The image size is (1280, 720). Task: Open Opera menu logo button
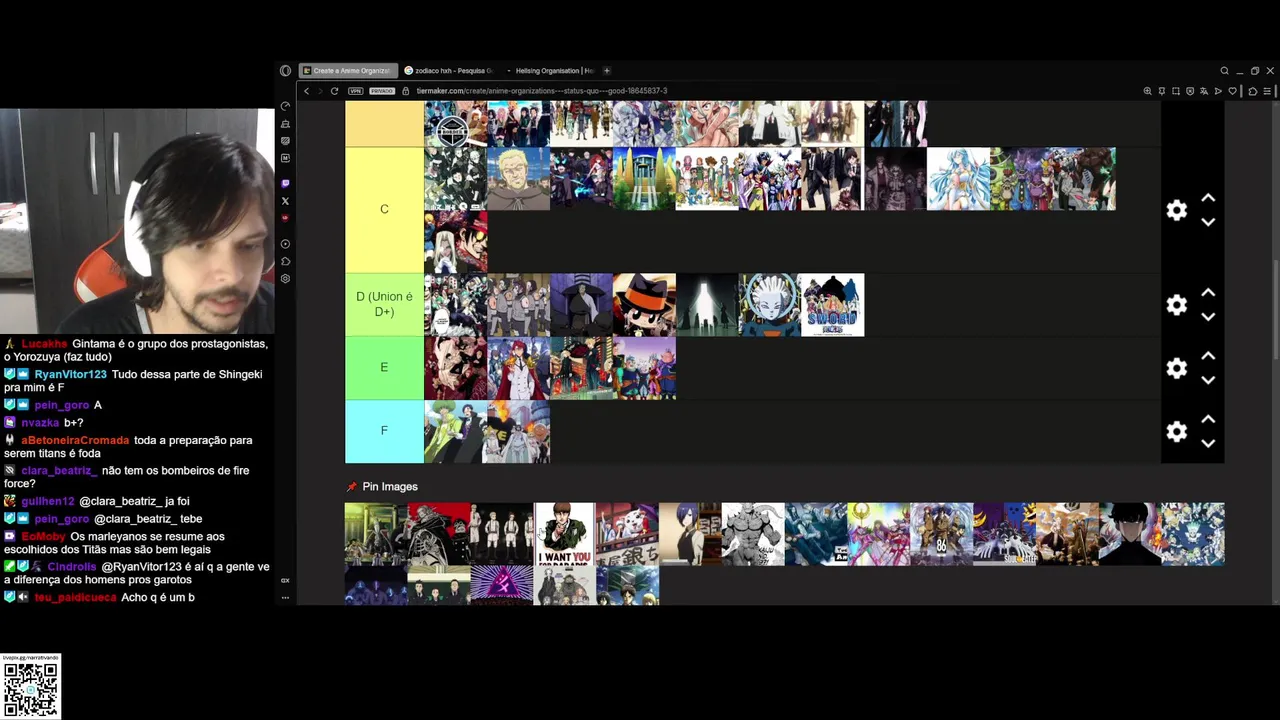click(x=286, y=71)
